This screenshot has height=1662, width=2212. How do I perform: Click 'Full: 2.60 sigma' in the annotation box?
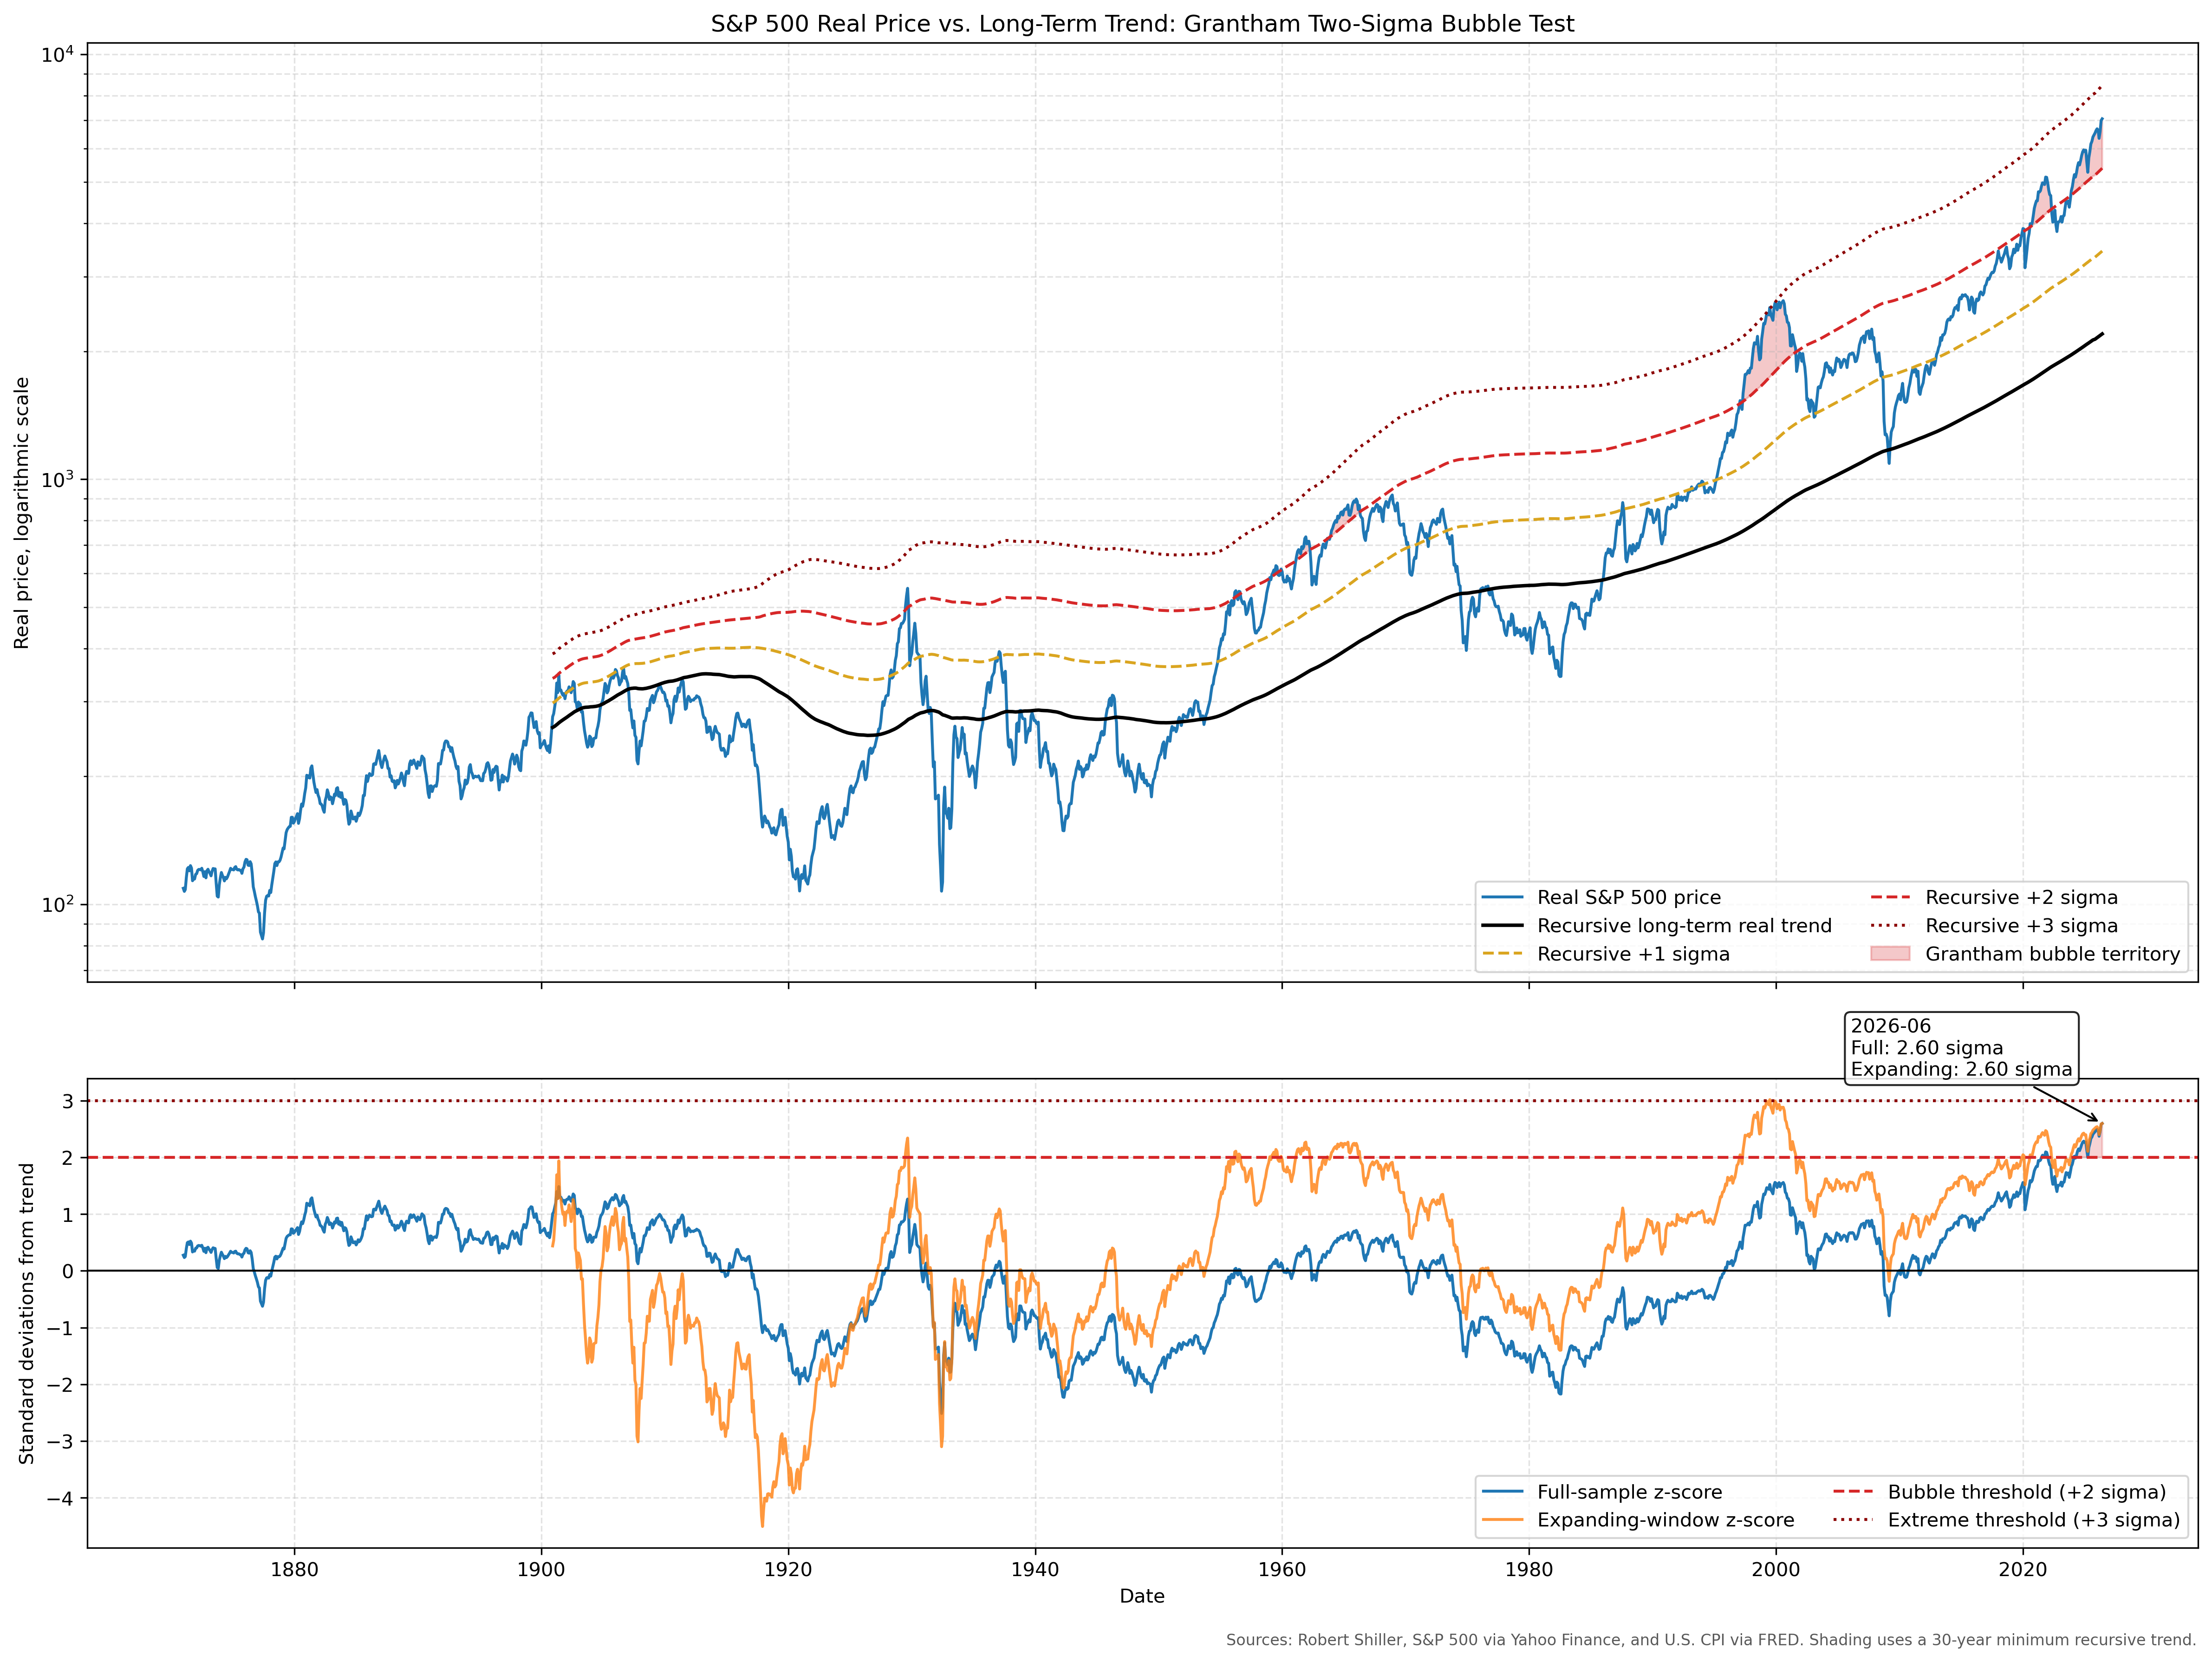[x=1927, y=1048]
